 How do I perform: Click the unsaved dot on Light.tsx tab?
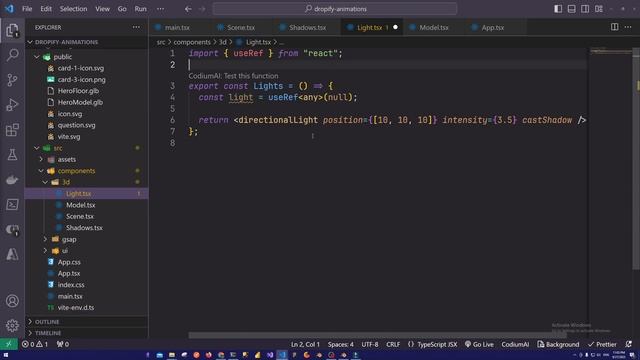coord(395,27)
